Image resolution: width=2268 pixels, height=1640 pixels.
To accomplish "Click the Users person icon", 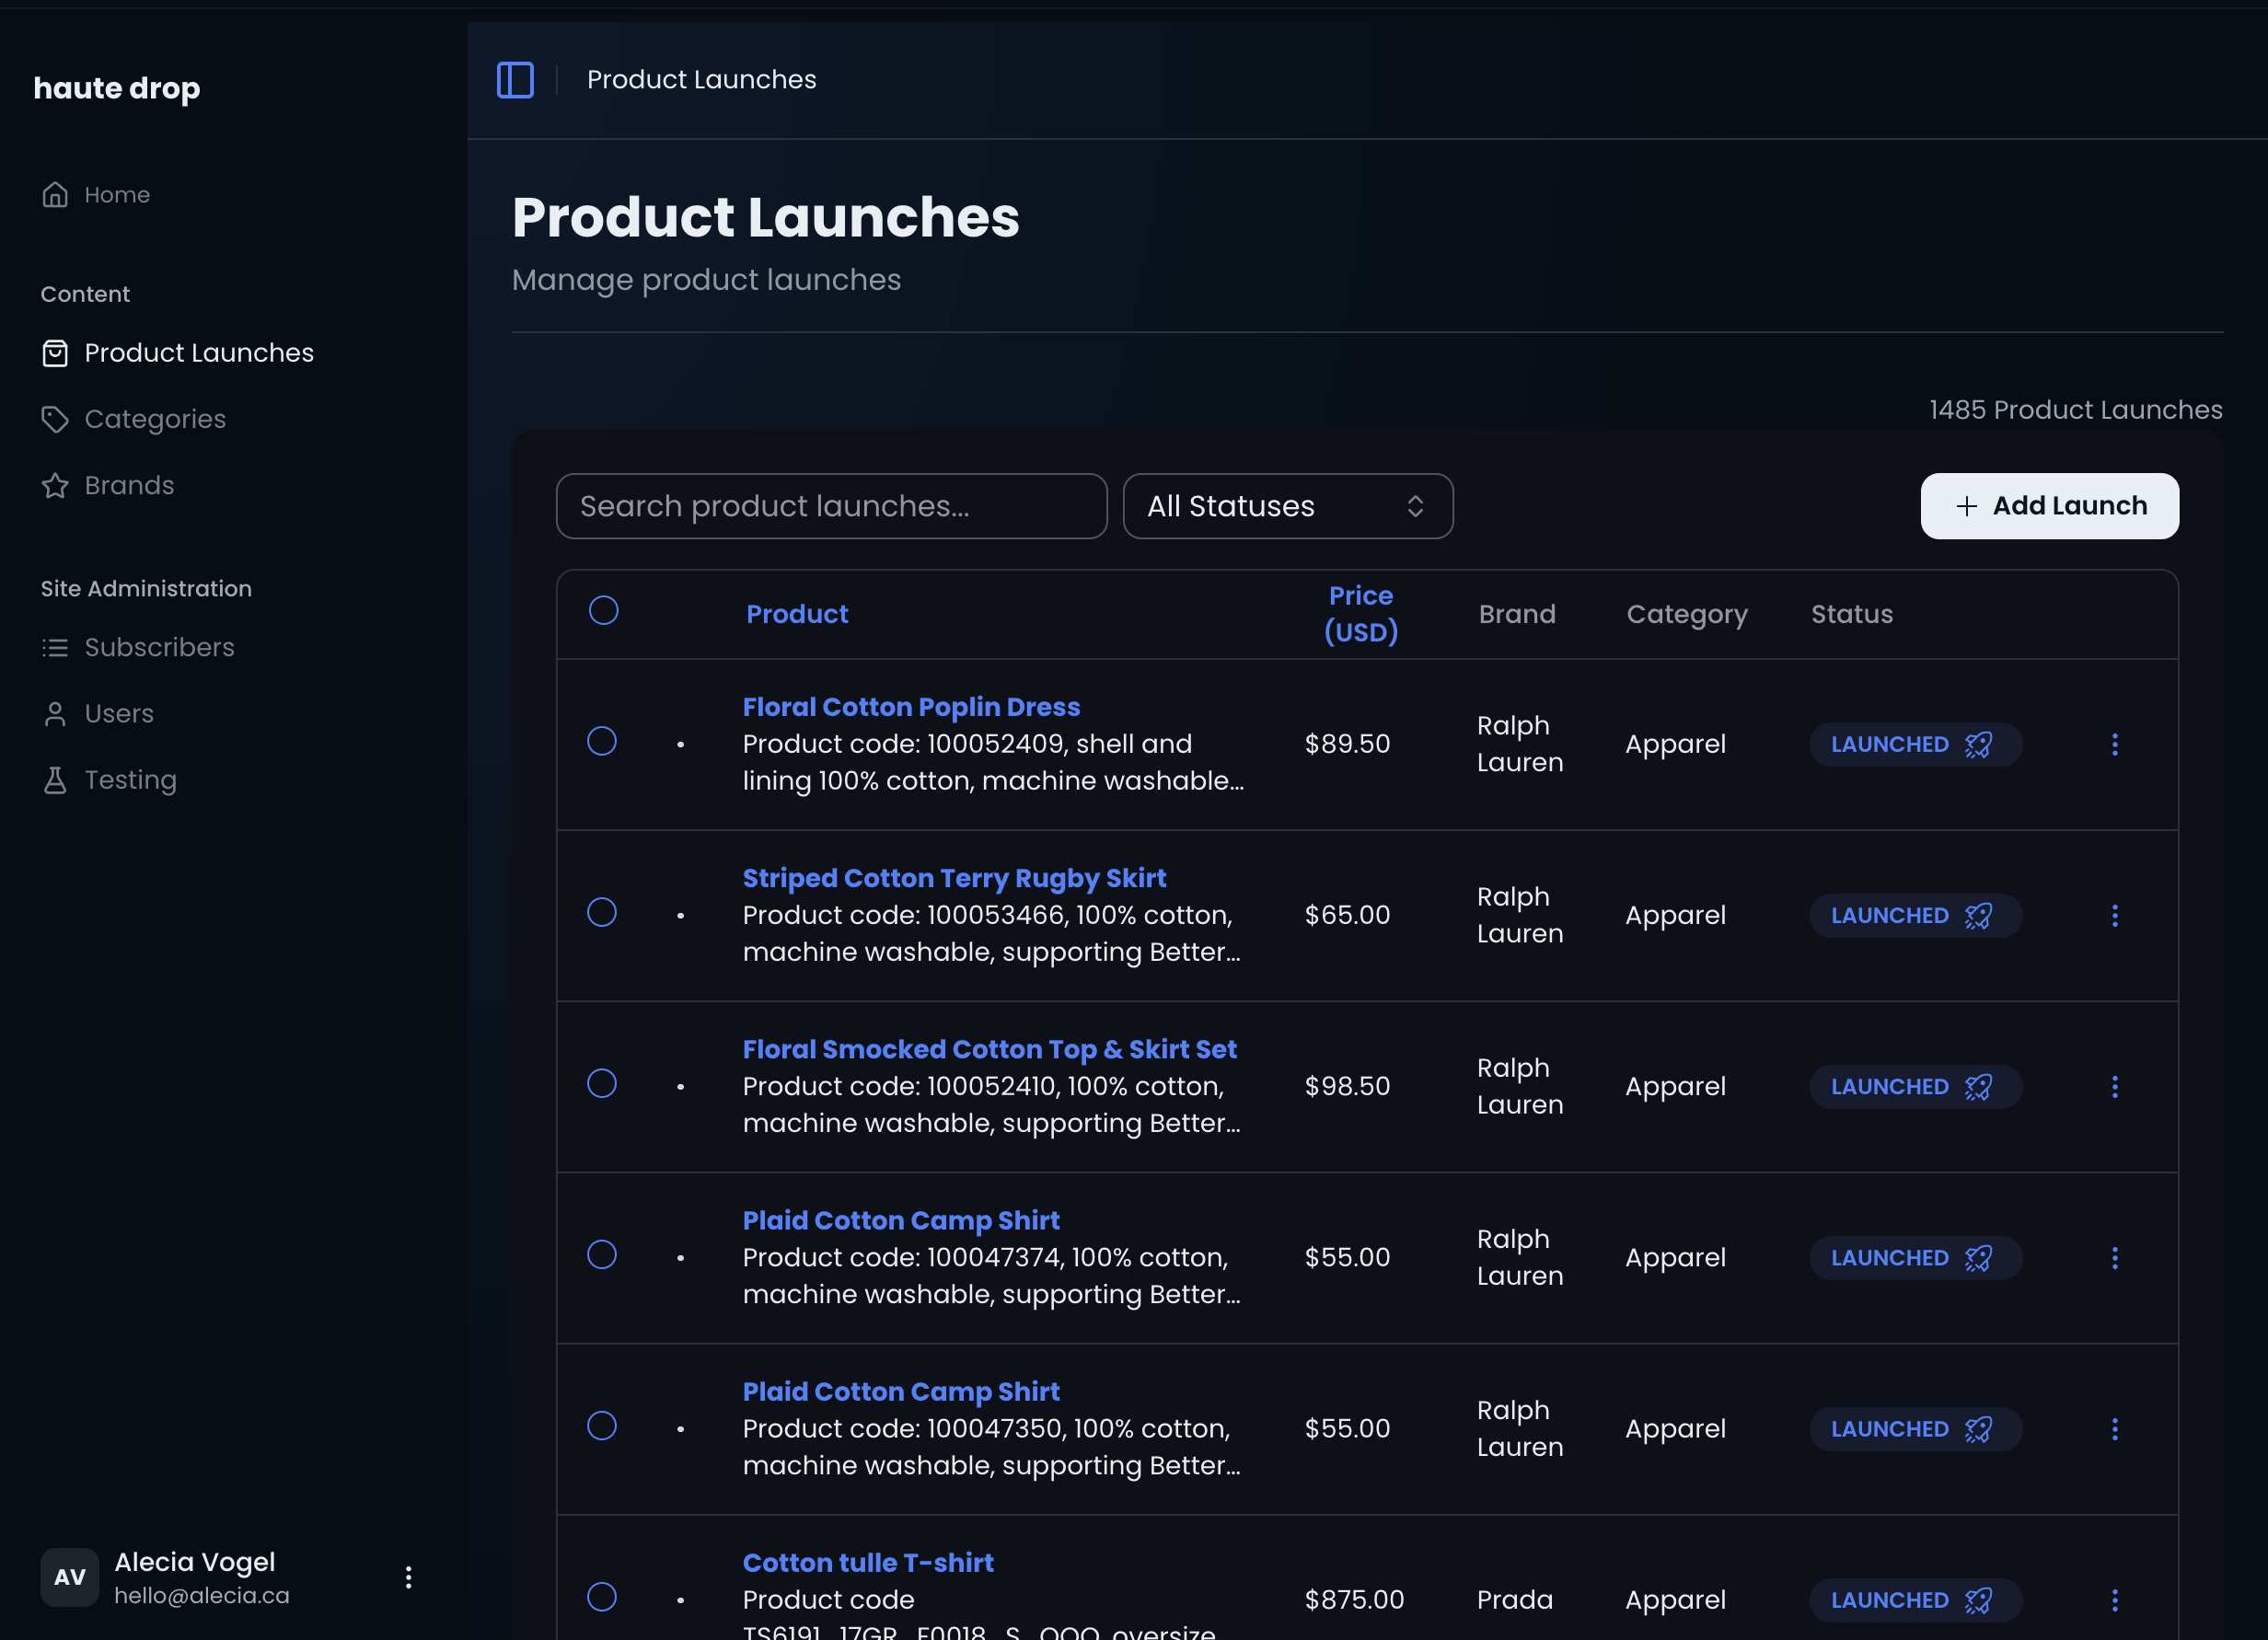I will (x=55, y=714).
